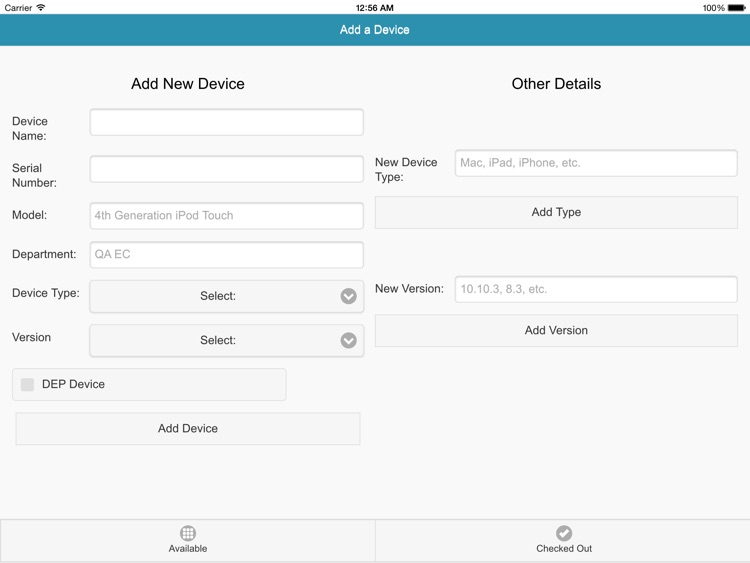This screenshot has width=750, height=563.
Task: Click the 'DEP Device' label text
Action: point(73,384)
